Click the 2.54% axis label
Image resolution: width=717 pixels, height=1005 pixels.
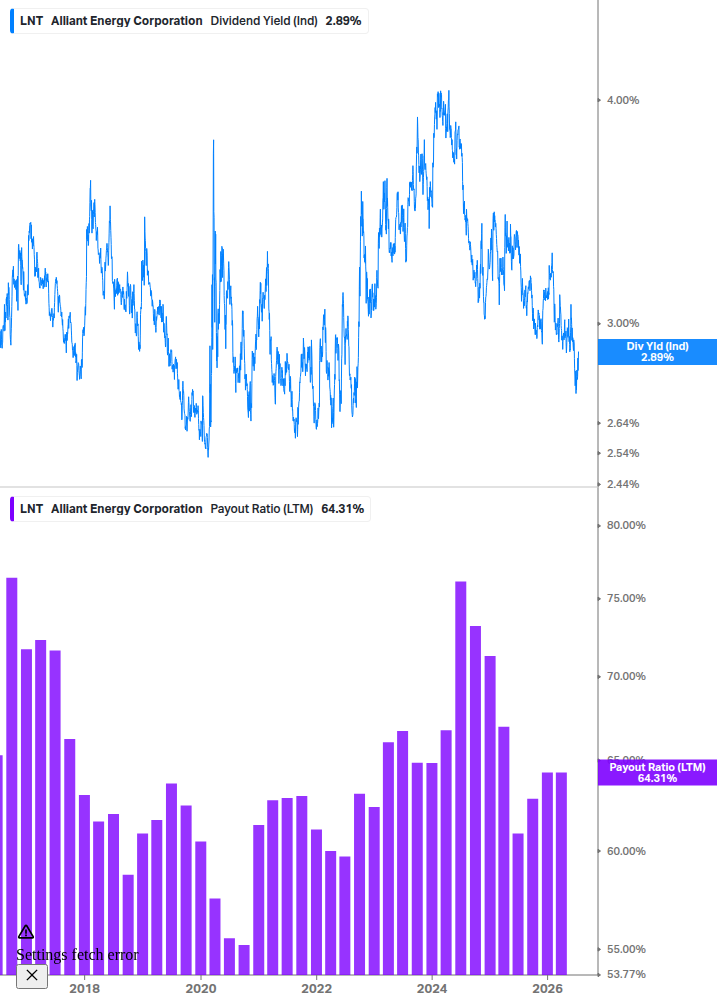pyautogui.click(x=623, y=454)
